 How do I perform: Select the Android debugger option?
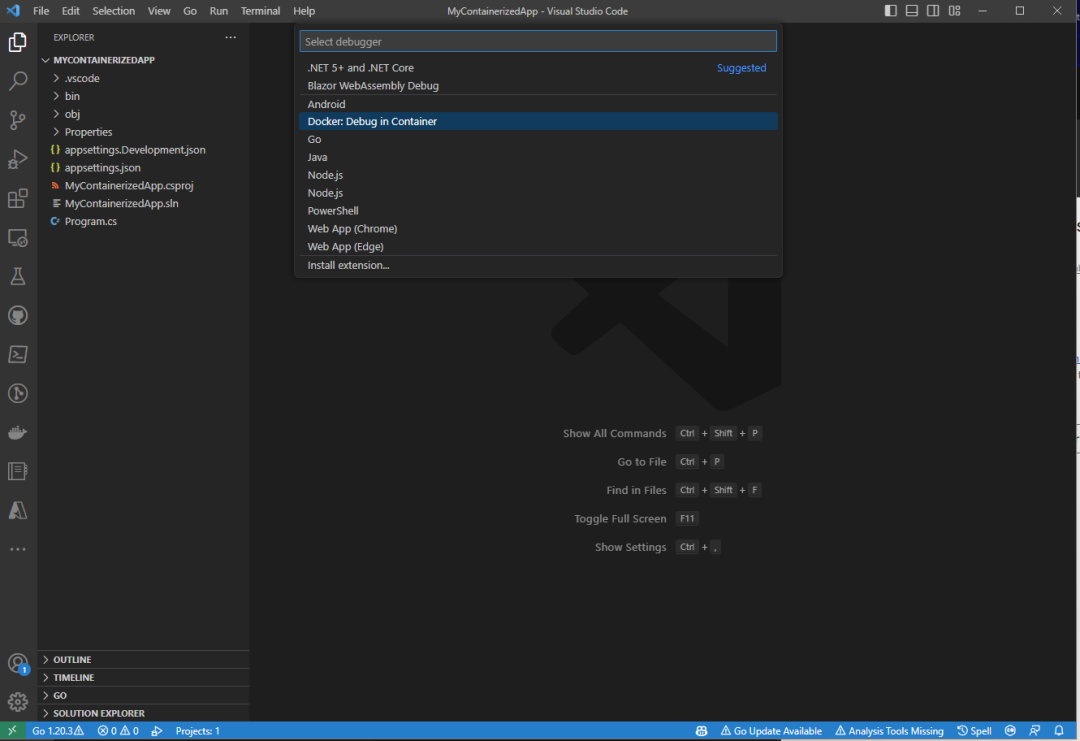click(x=538, y=104)
